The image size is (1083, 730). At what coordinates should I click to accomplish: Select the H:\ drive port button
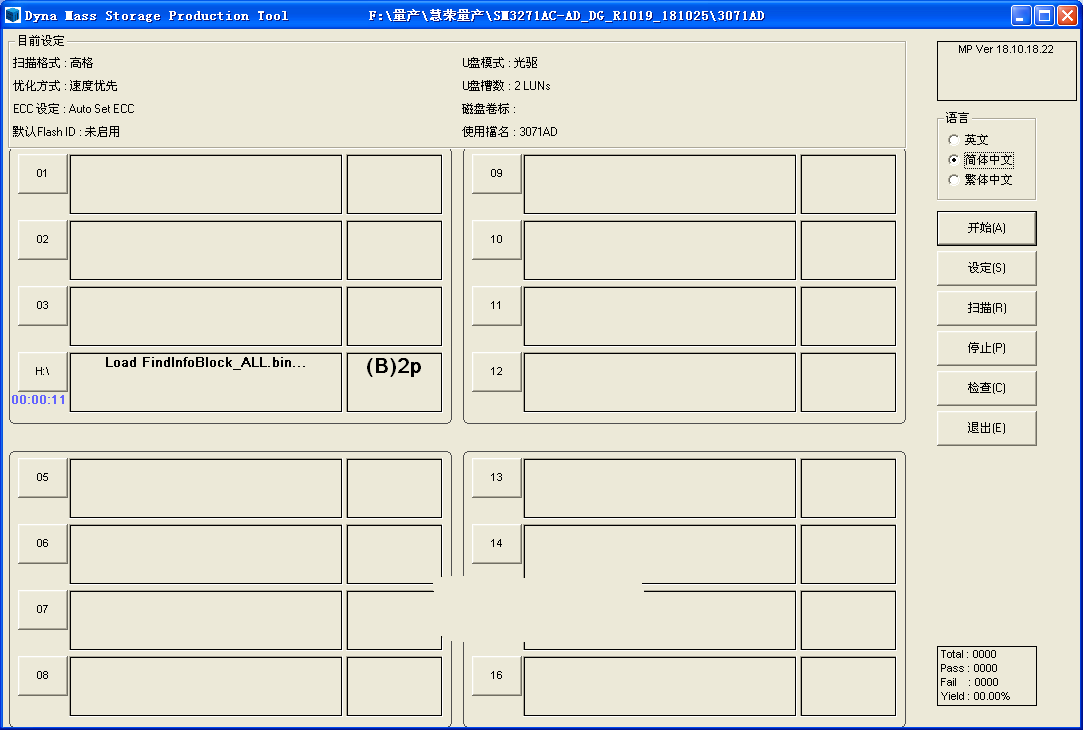pos(43,372)
